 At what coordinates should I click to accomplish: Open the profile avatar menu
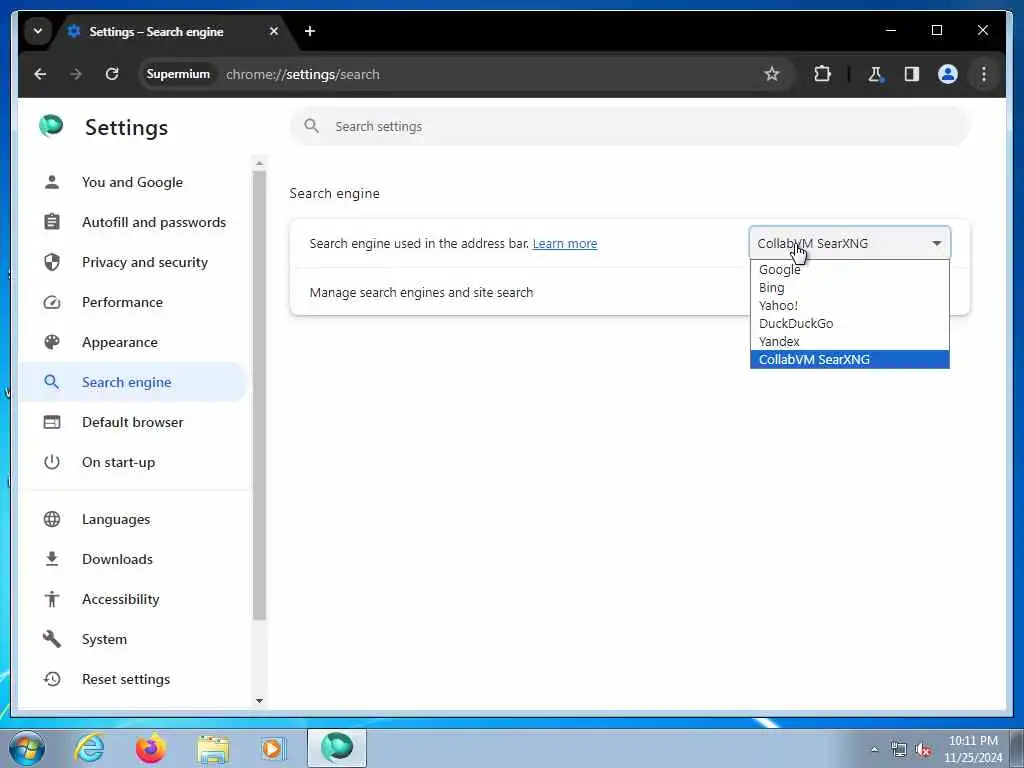(948, 74)
